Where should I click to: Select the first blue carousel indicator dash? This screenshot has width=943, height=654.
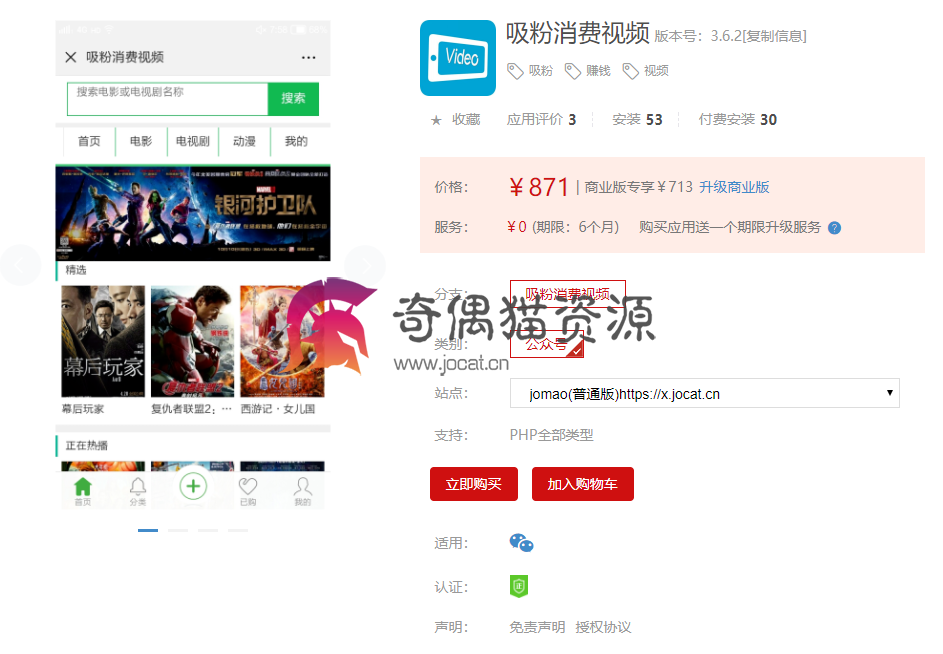pos(148,530)
